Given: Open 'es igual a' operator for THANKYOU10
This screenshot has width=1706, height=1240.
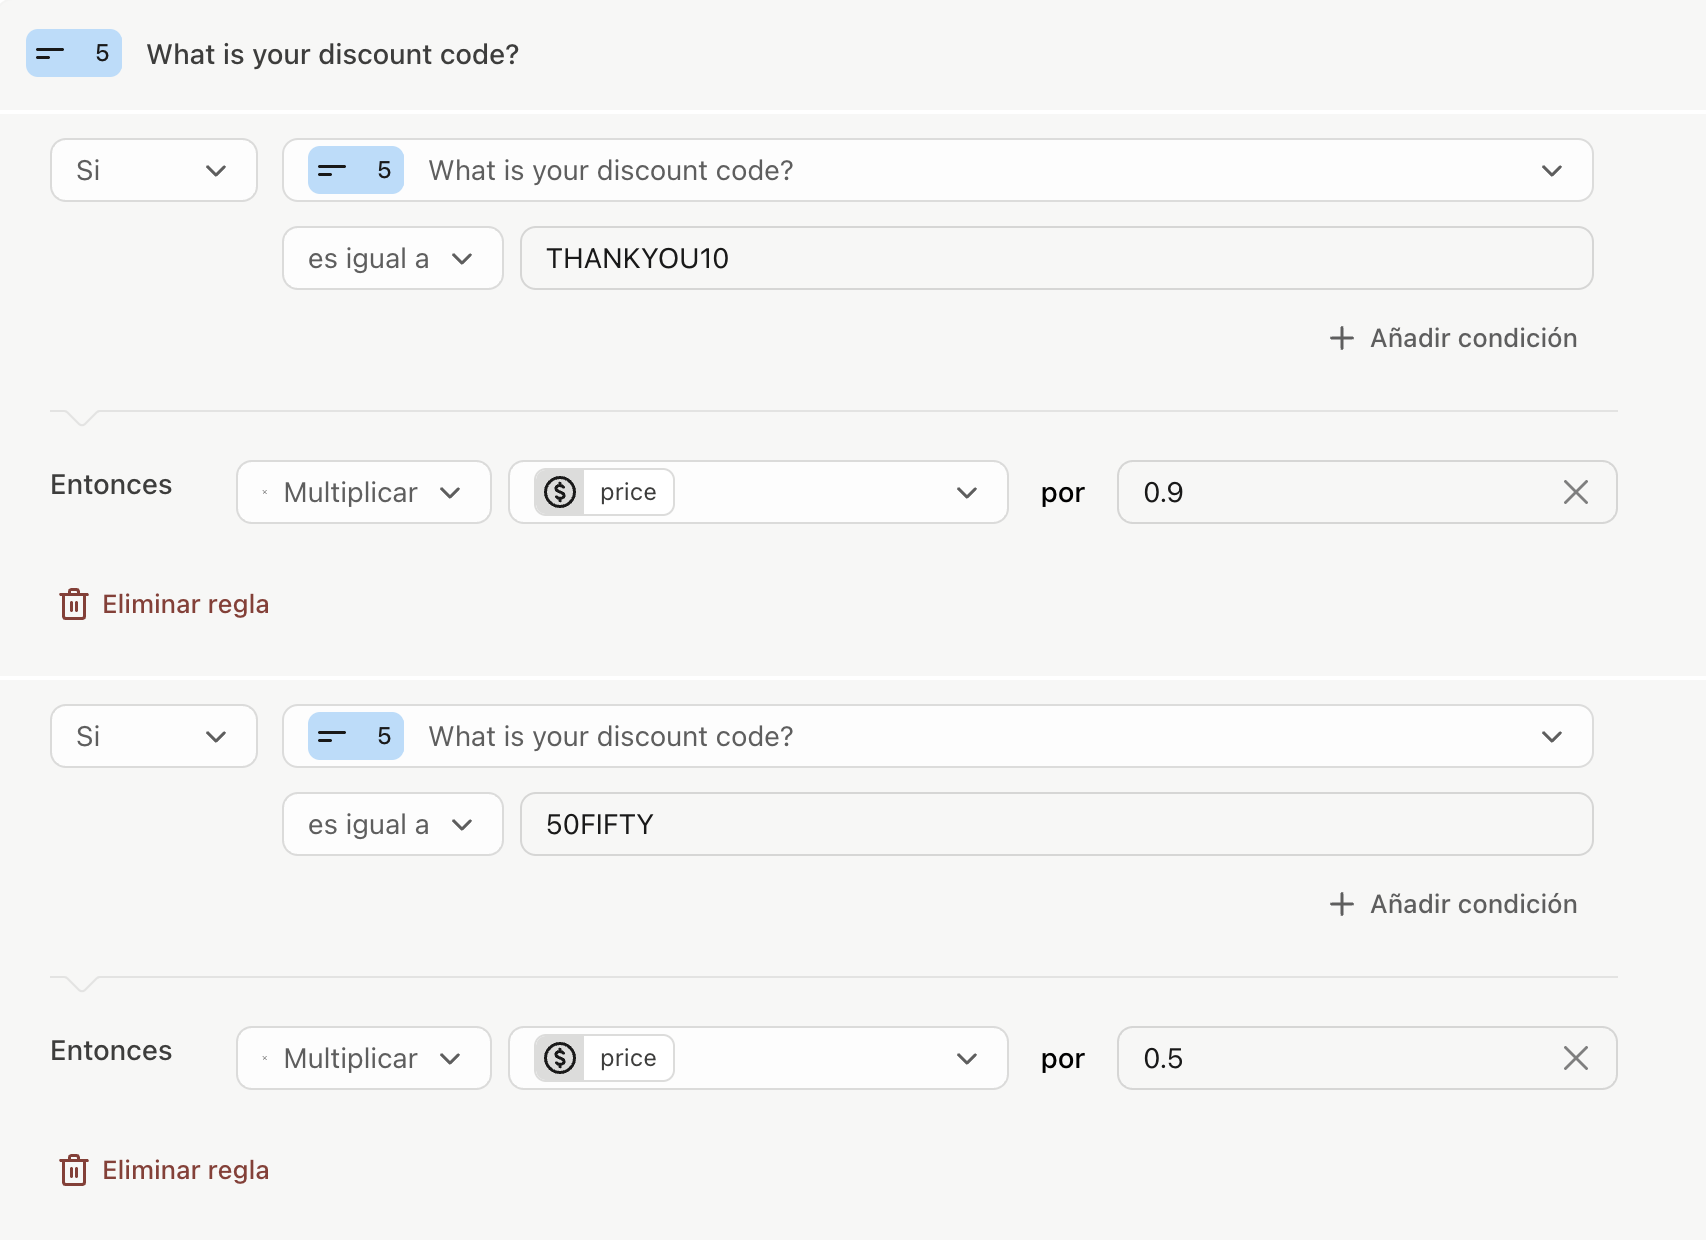Looking at the screenshot, I should 392,258.
